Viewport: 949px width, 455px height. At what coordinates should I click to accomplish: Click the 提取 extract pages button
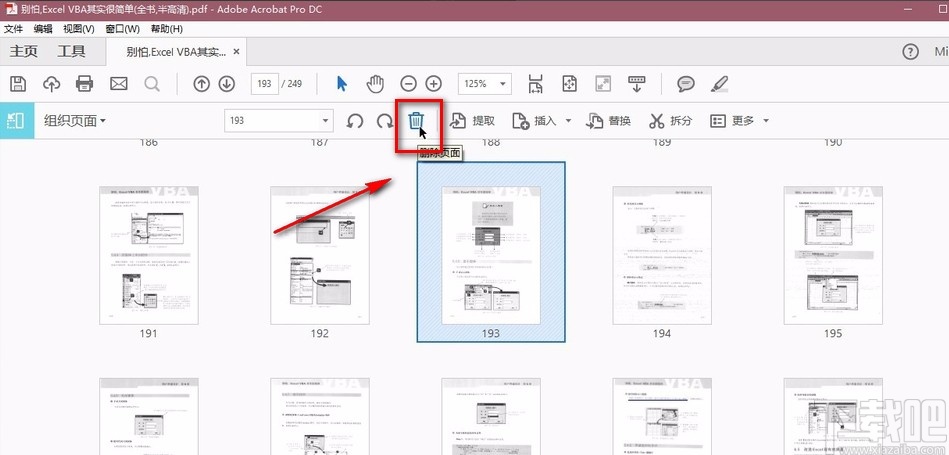pos(473,121)
